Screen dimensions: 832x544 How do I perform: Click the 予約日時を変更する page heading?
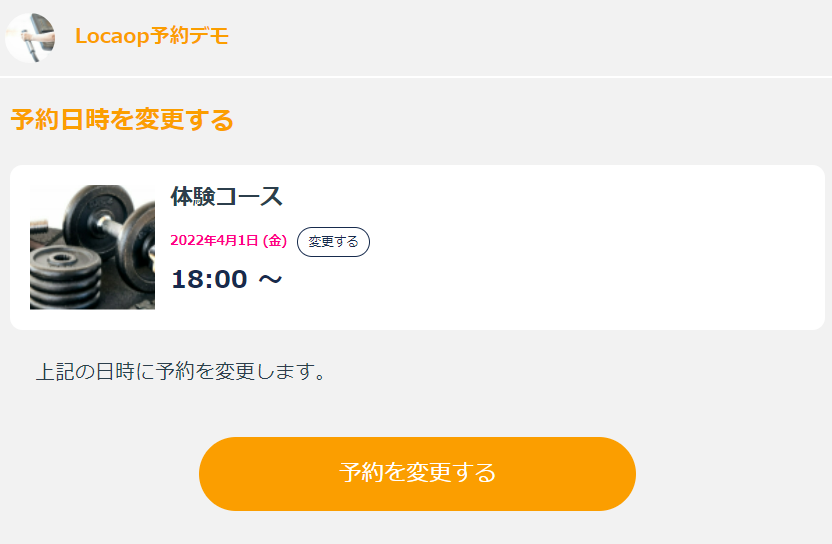[122, 120]
